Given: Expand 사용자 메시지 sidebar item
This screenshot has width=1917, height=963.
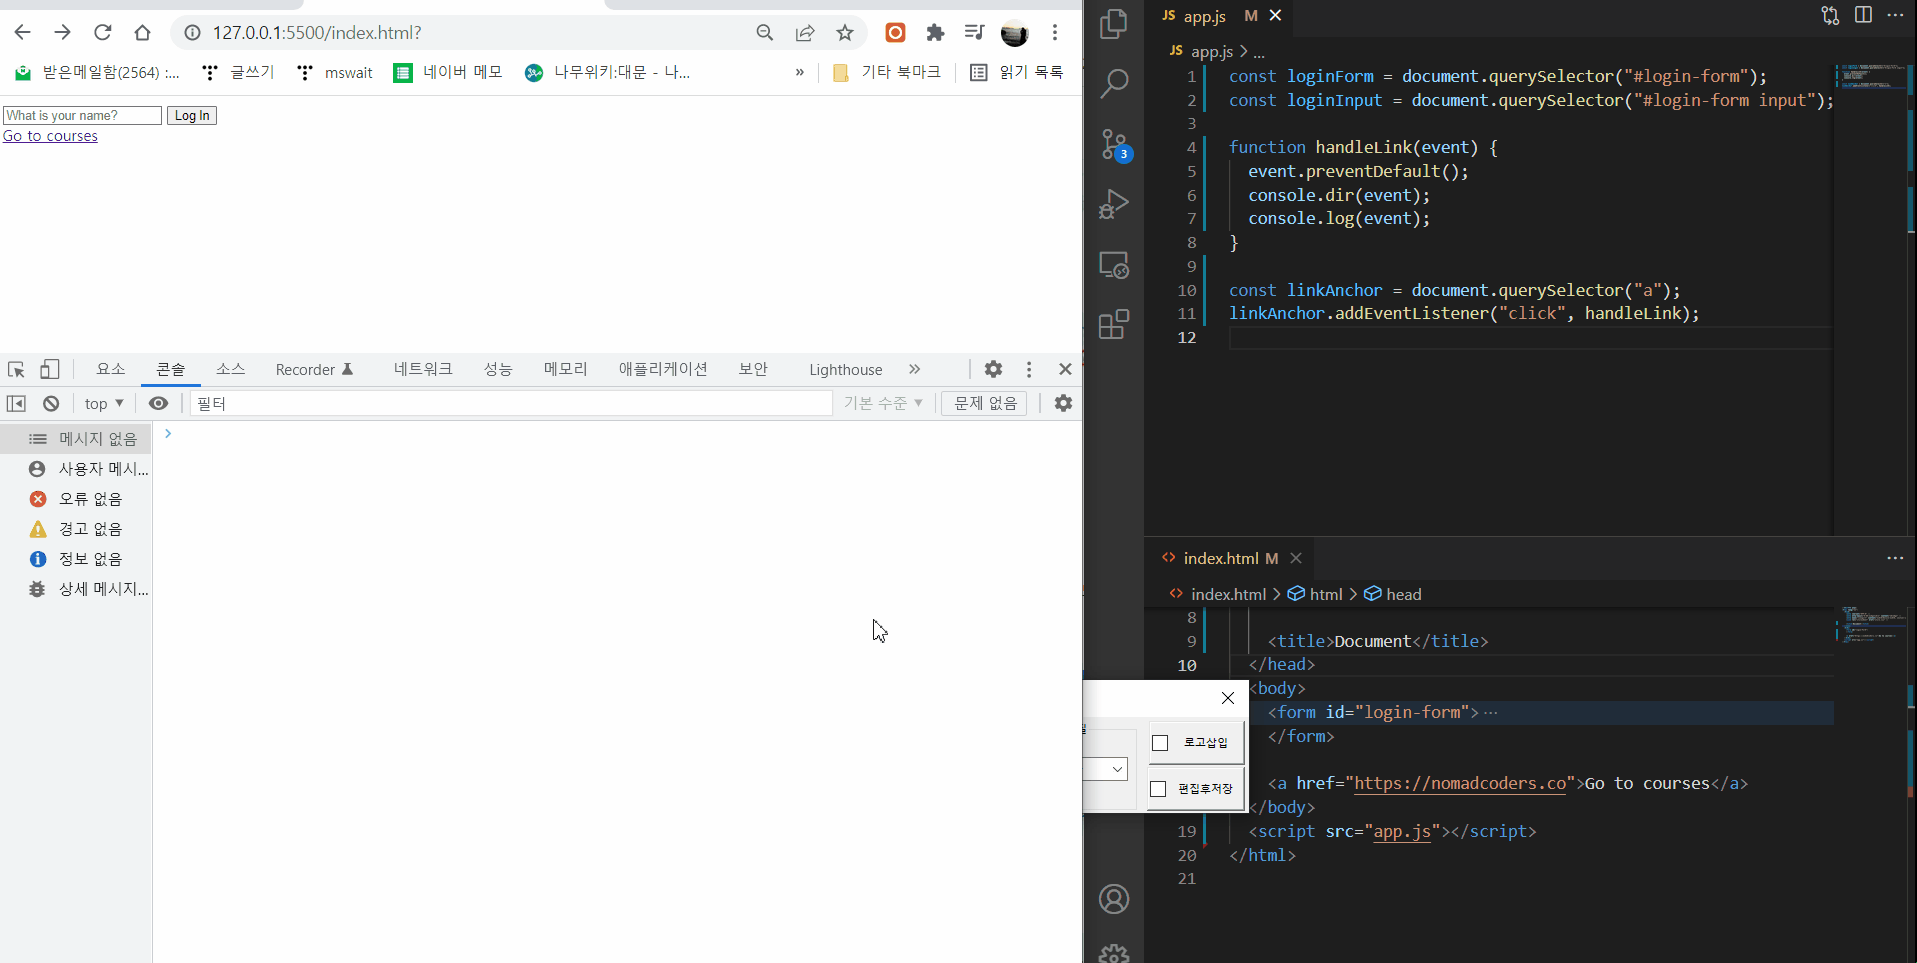Looking at the screenshot, I should pos(88,469).
